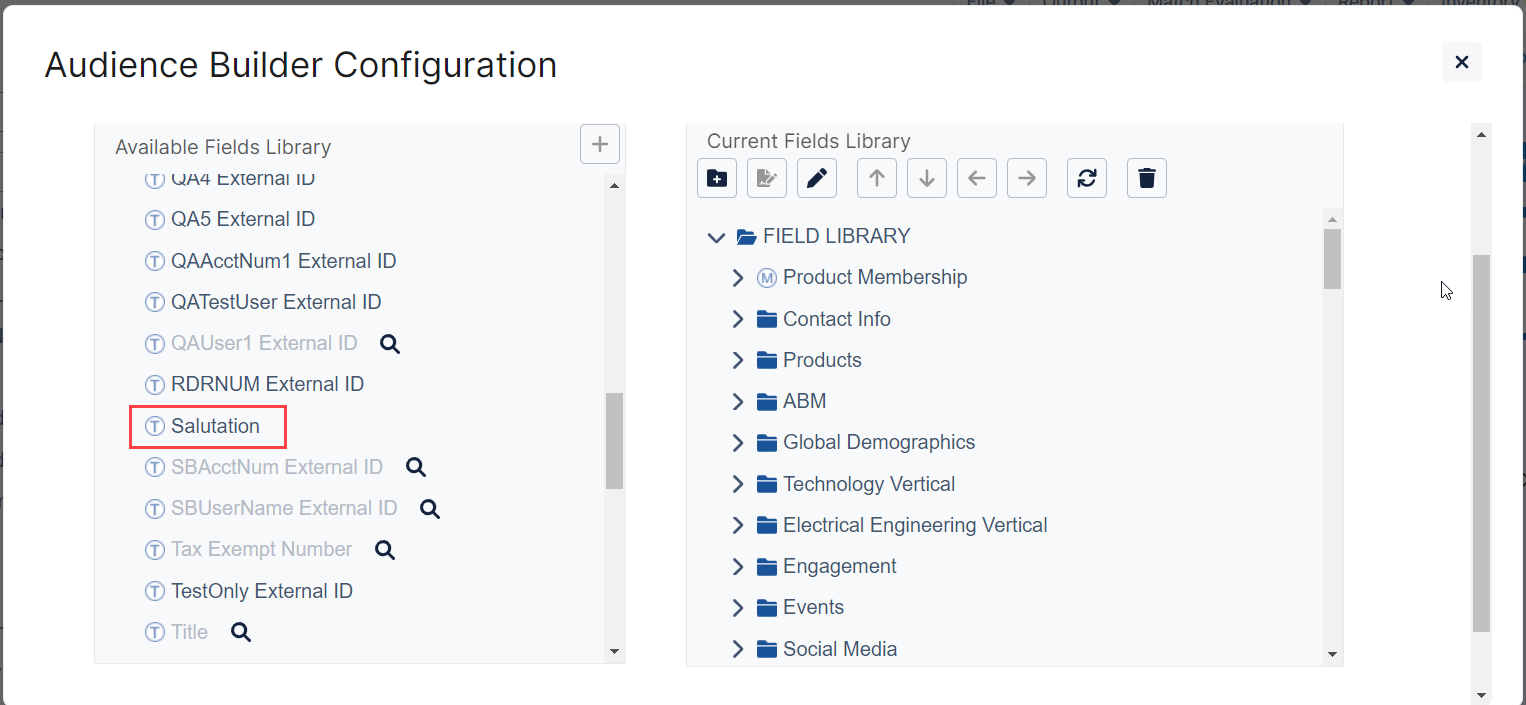This screenshot has width=1526, height=705.
Task: Expand the Global Demographics folder
Action: click(x=738, y=443)
